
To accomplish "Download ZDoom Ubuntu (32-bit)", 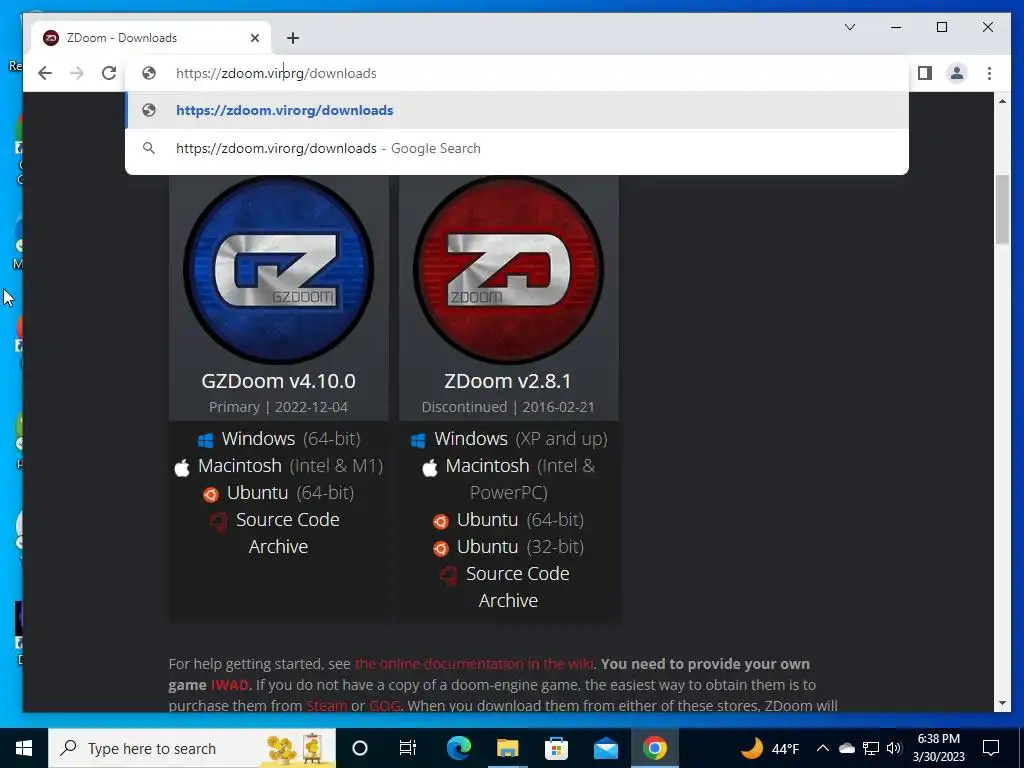I will pos(520,547).
